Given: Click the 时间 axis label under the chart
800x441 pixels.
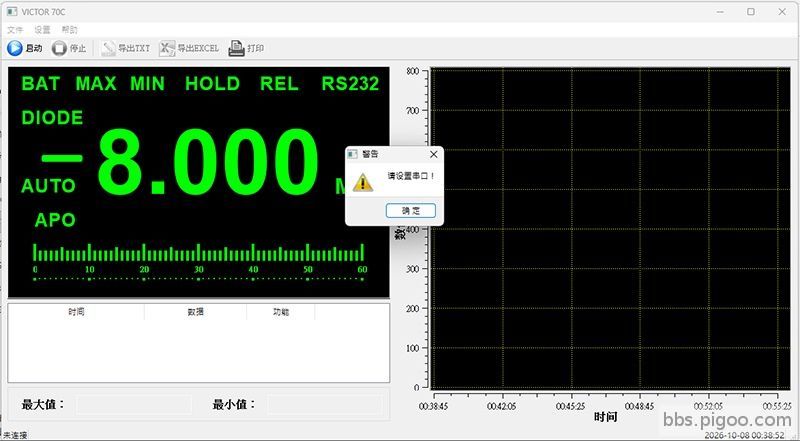Looking at the screenshot, I should coord(606,417).
